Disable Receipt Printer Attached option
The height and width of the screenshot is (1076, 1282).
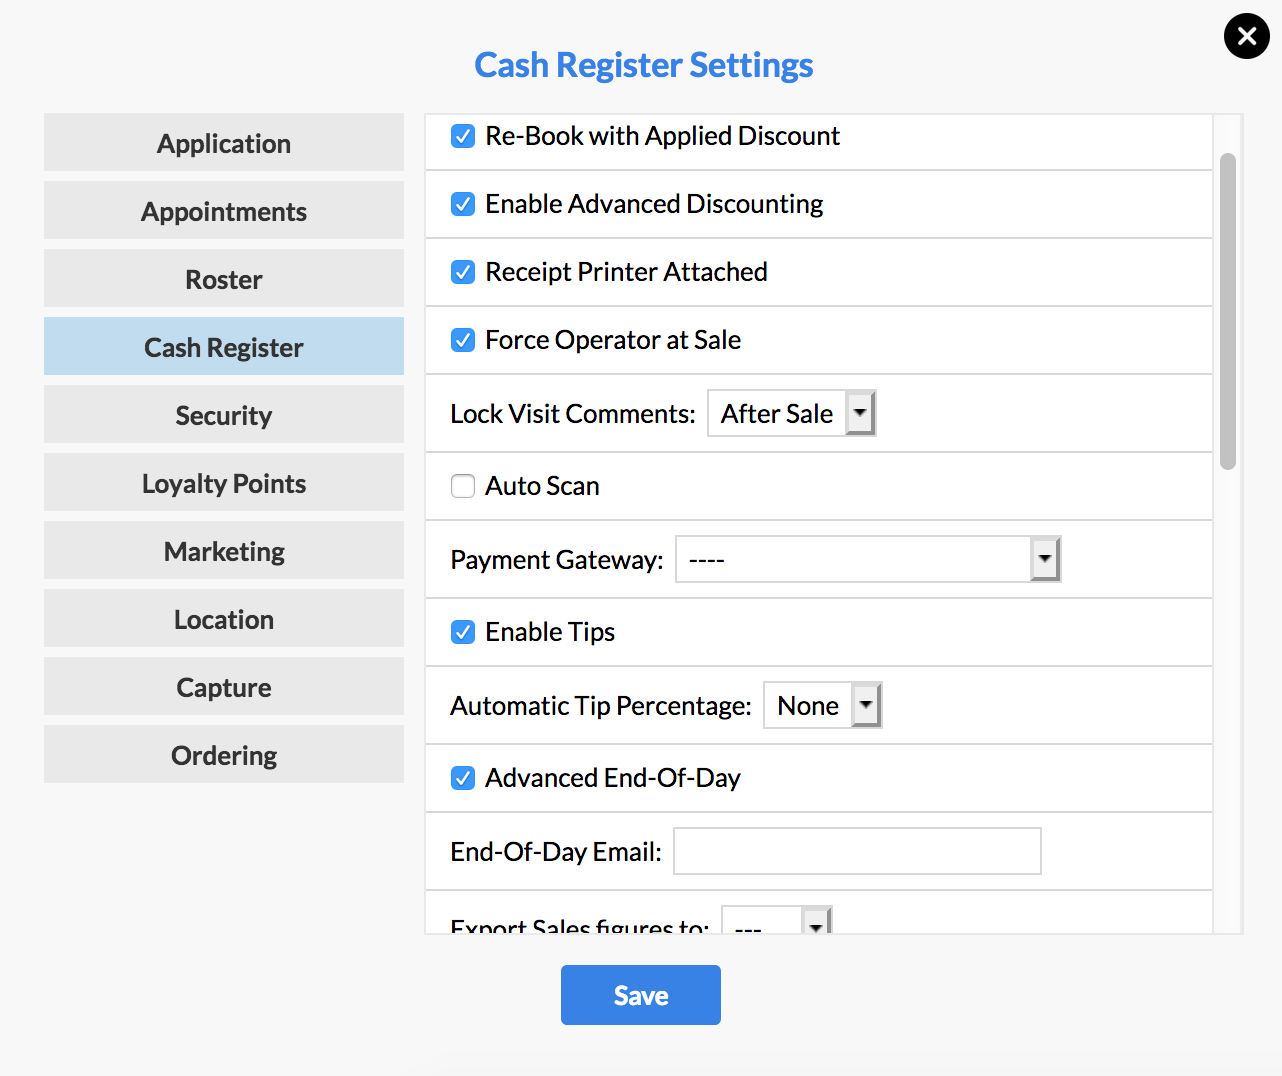(x=463, y=272)
